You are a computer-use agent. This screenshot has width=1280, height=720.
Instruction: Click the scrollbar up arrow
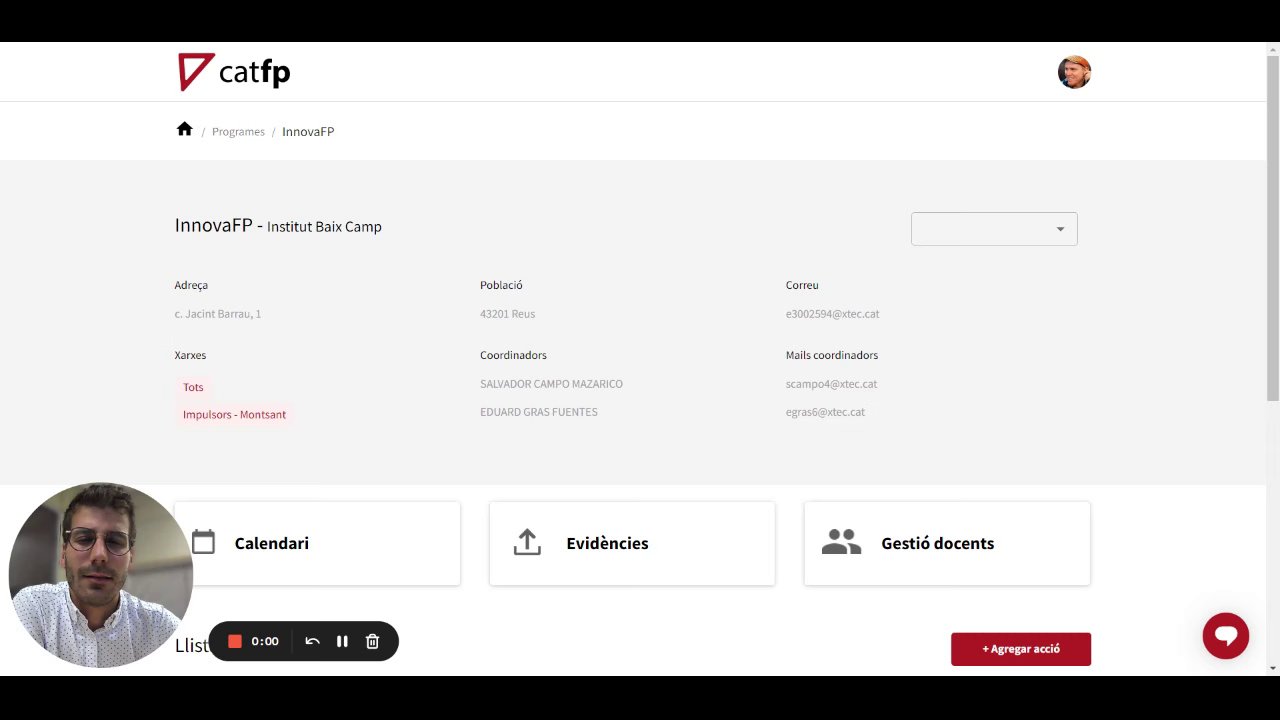pos(1273,49)
